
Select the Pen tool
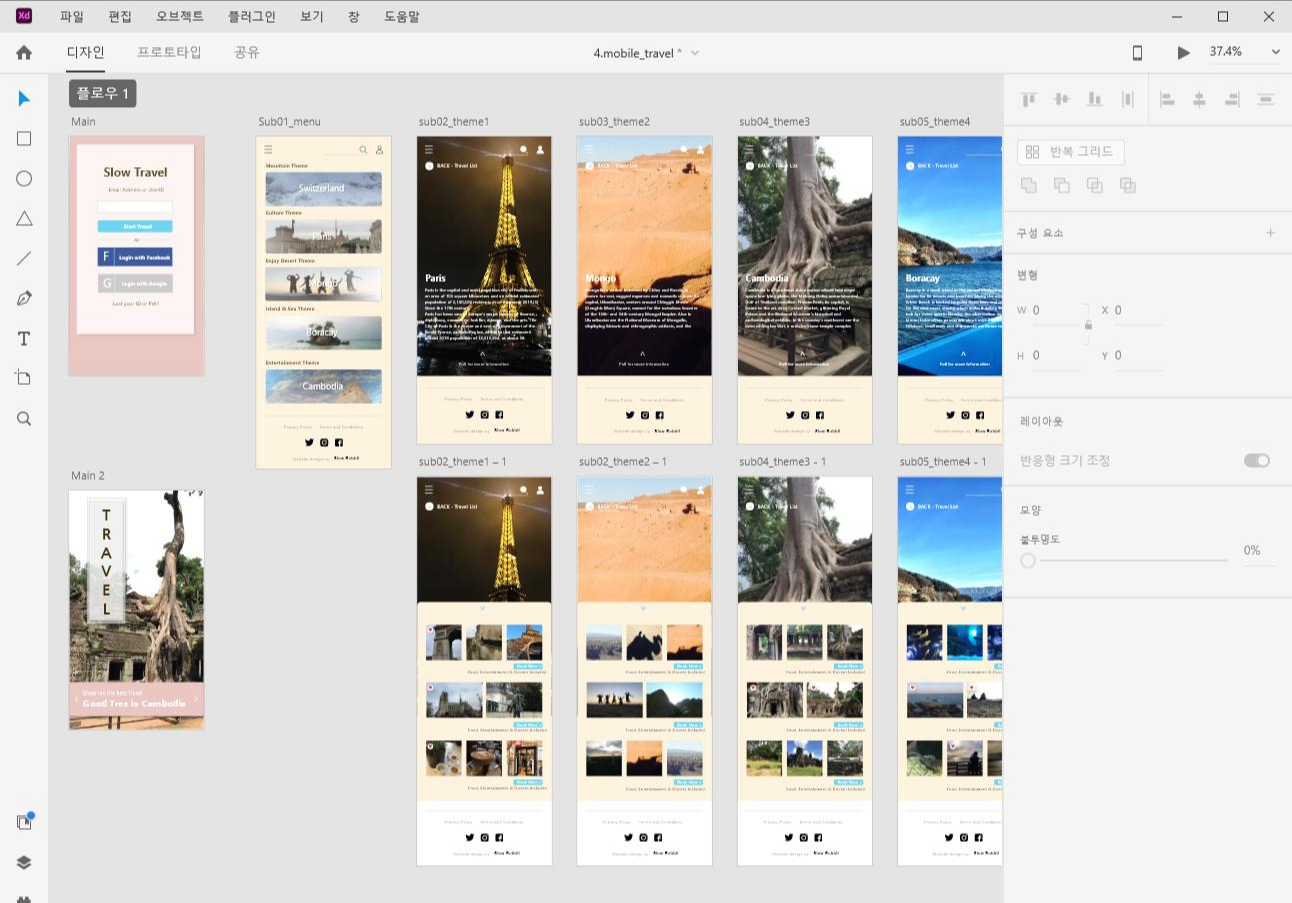[24, 299]
